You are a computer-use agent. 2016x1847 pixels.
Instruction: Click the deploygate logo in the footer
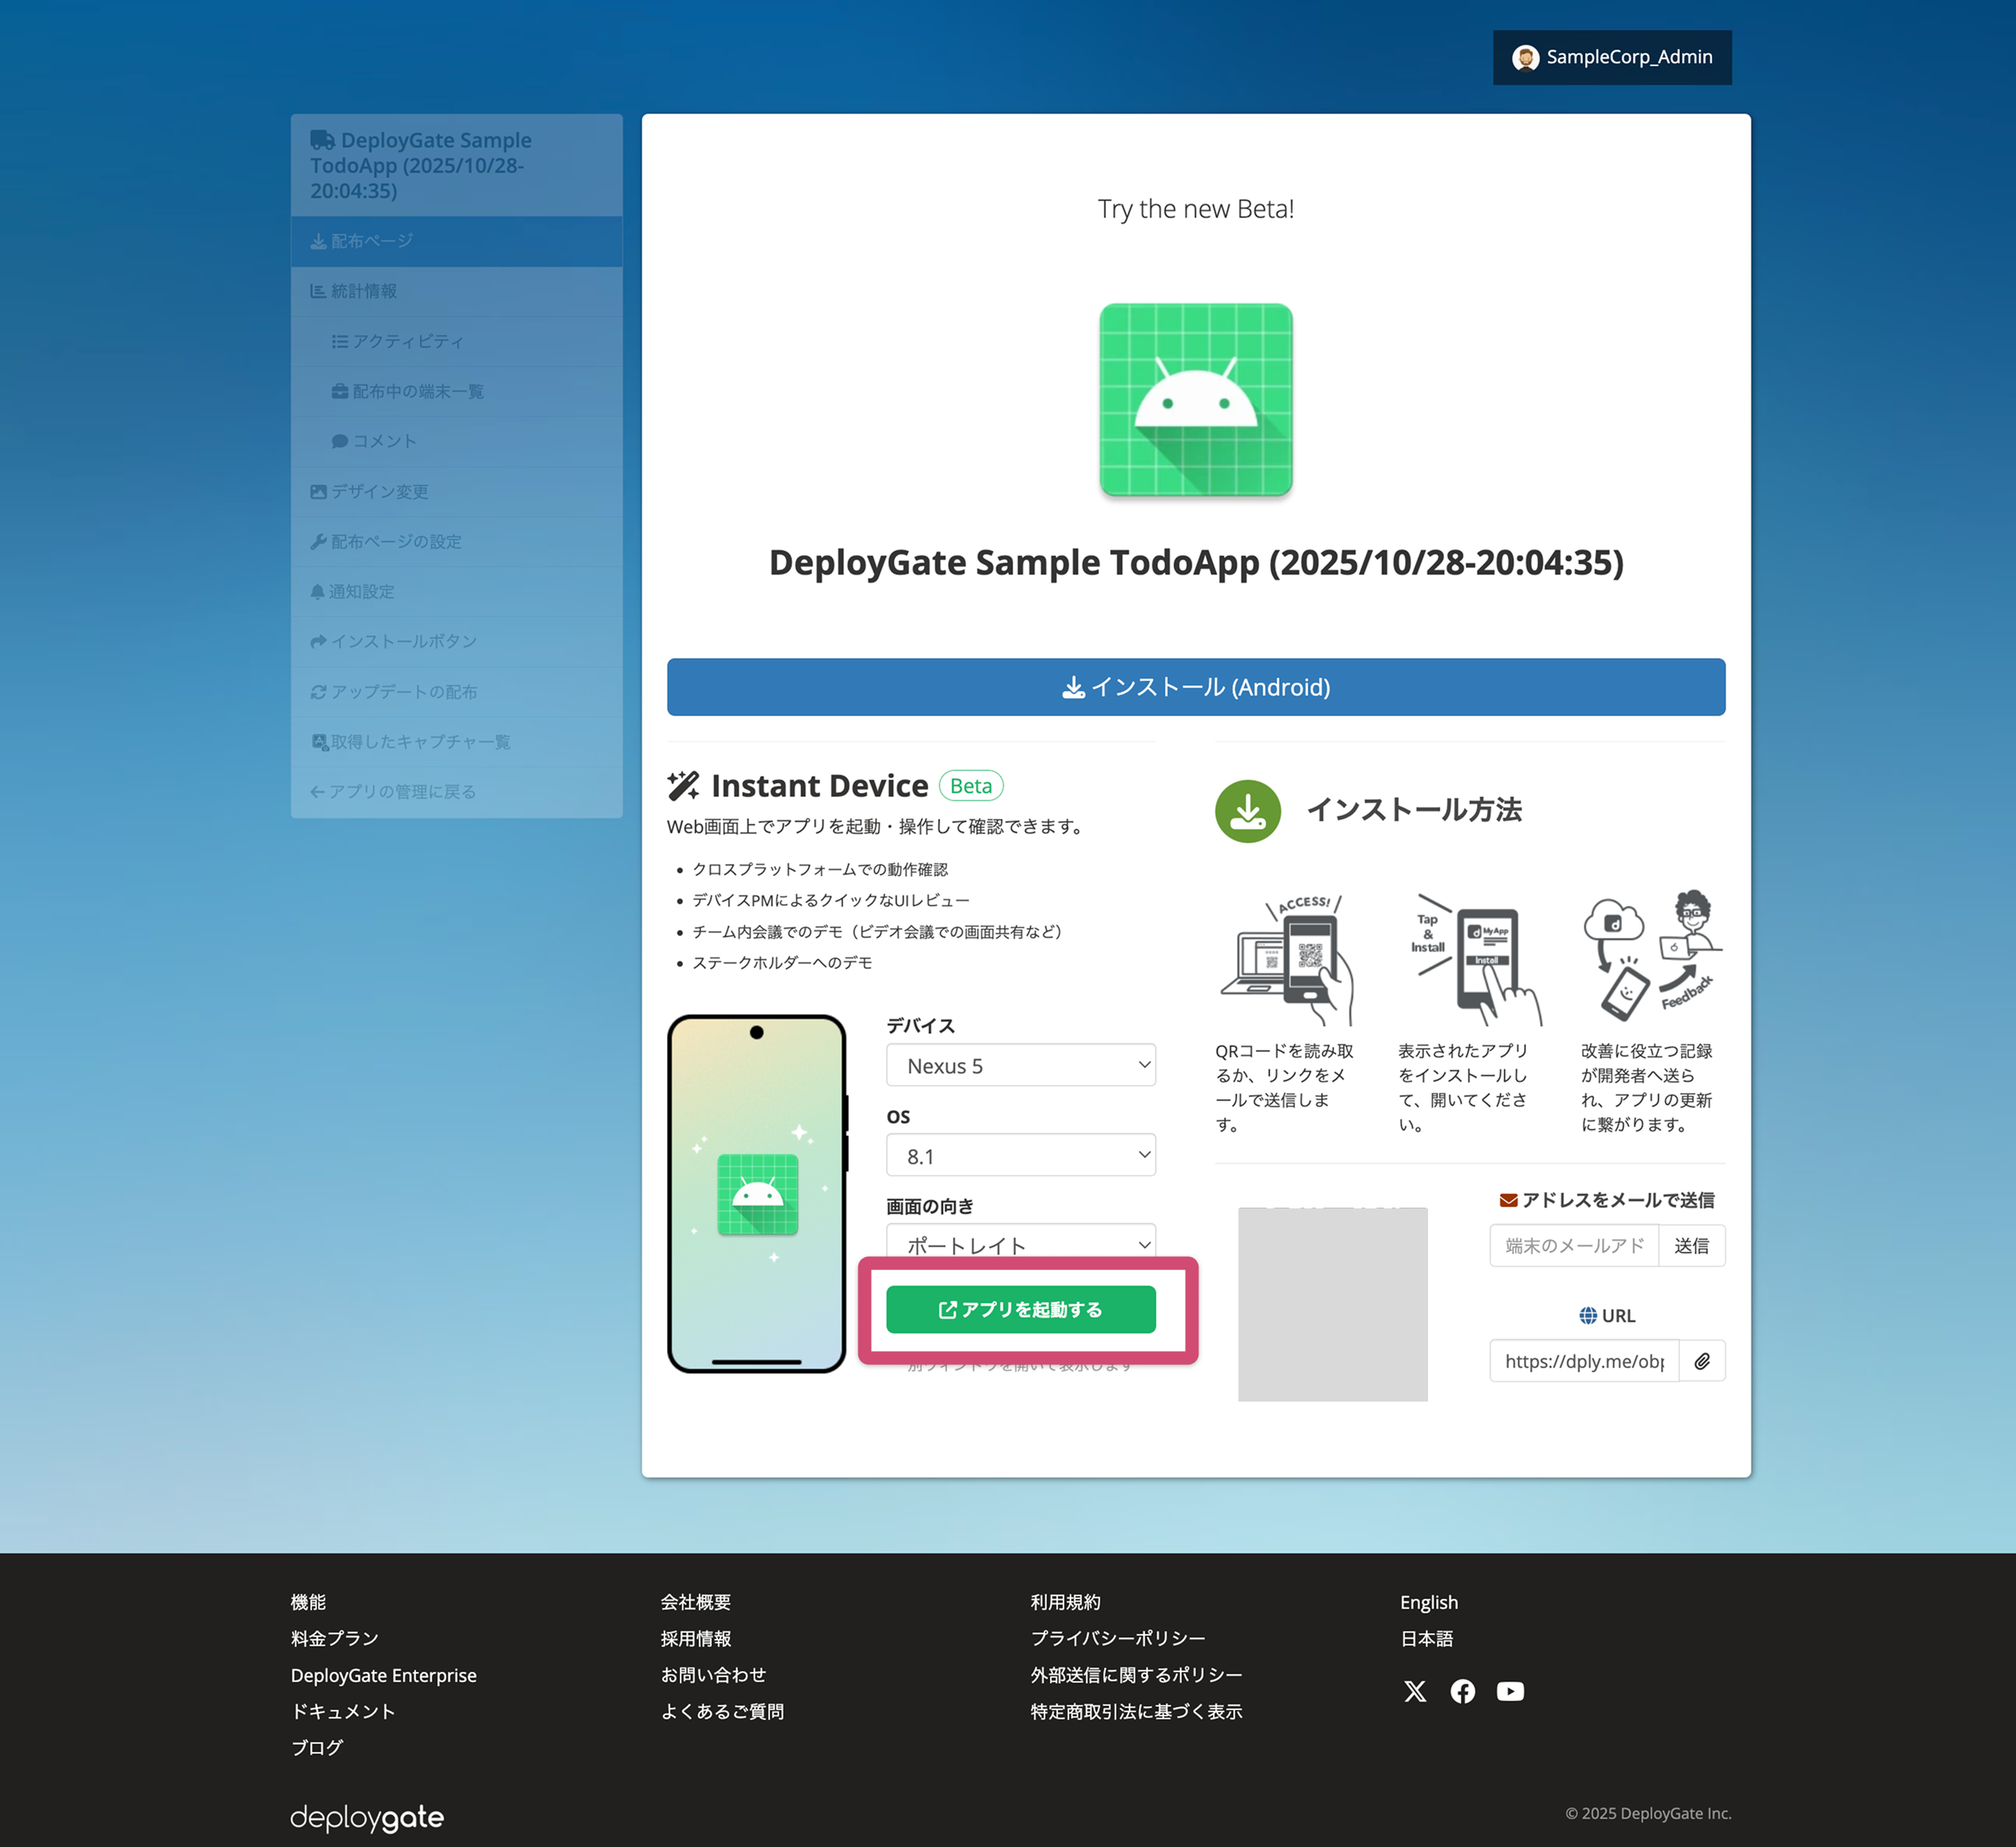(x=366, y=1817)
